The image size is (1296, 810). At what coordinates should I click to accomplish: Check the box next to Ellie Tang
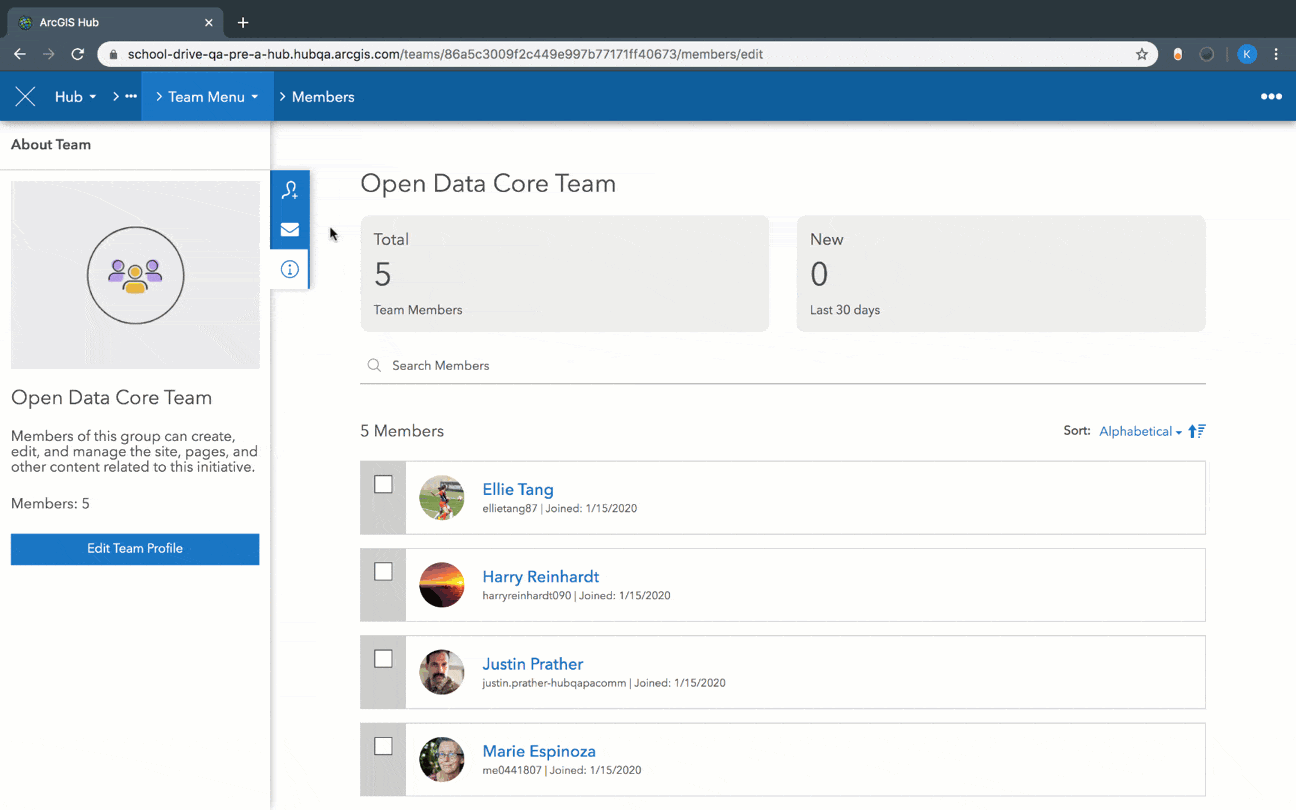(x=383, y=484)
